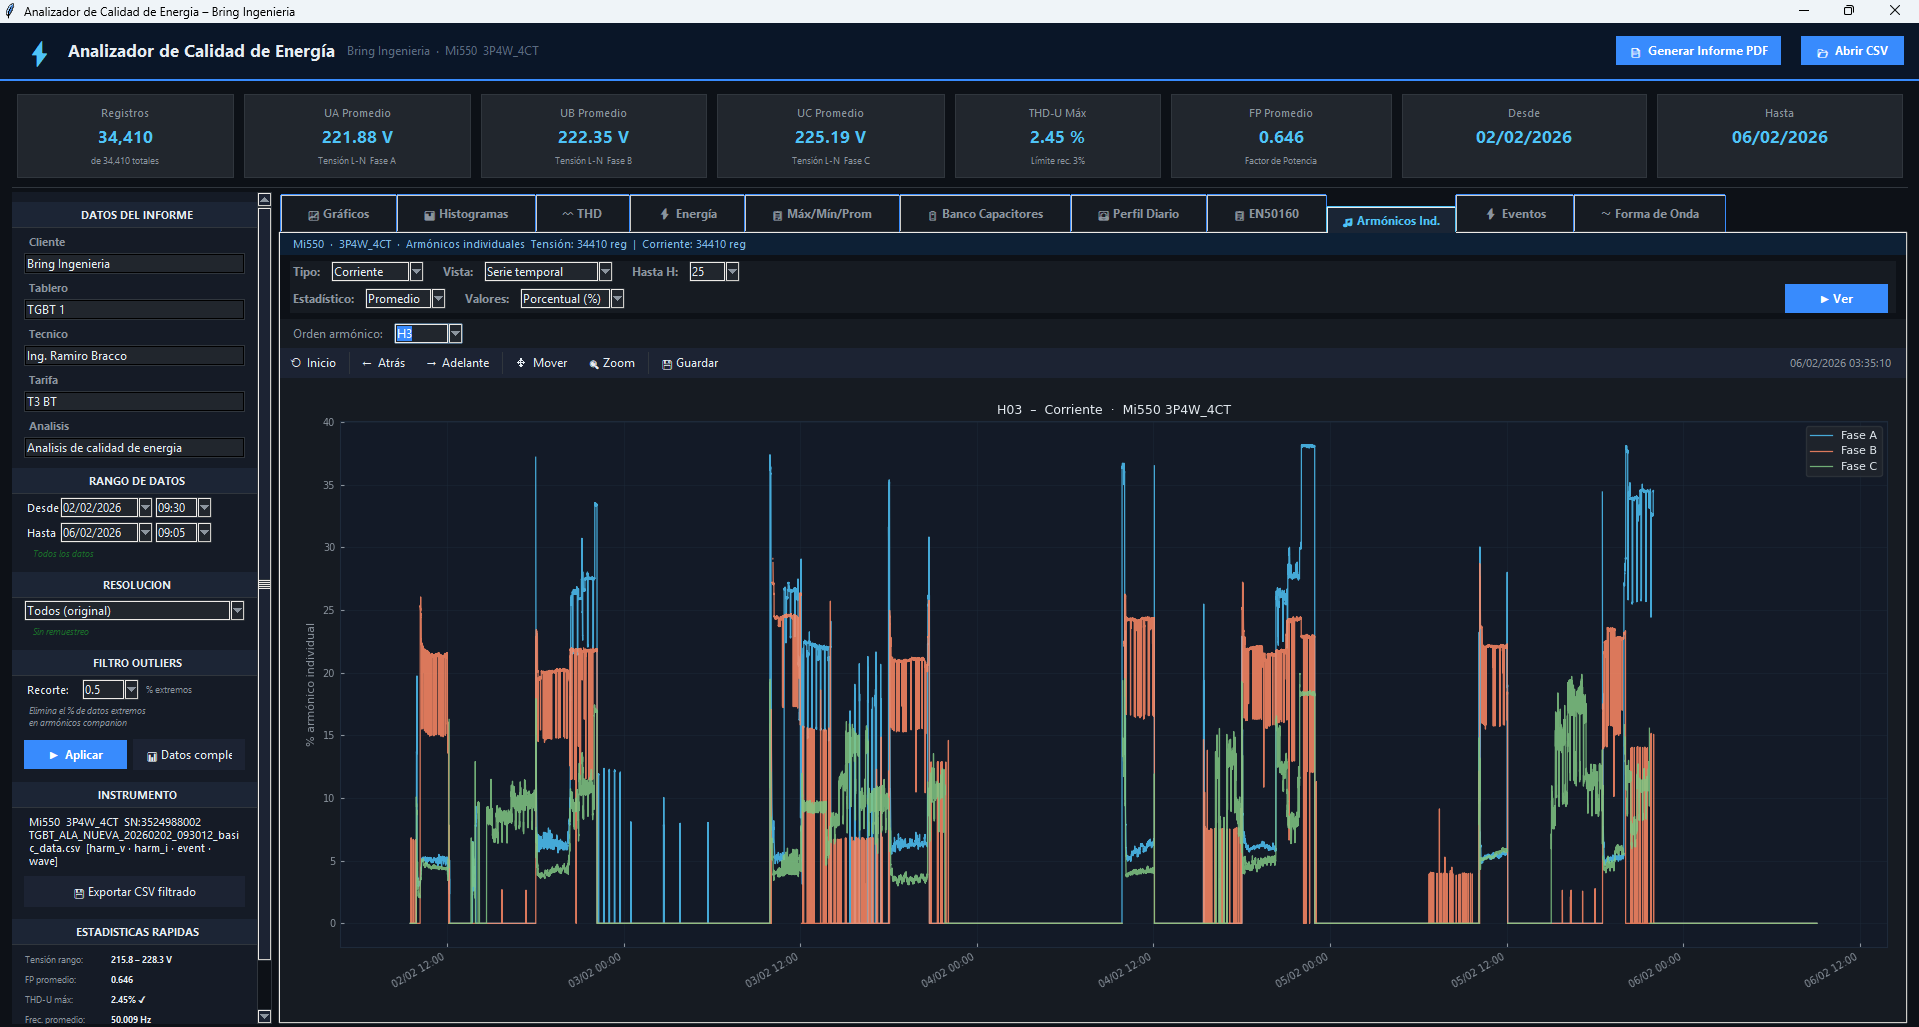Export data with Exportar CSV filtrado

[134, 892]
